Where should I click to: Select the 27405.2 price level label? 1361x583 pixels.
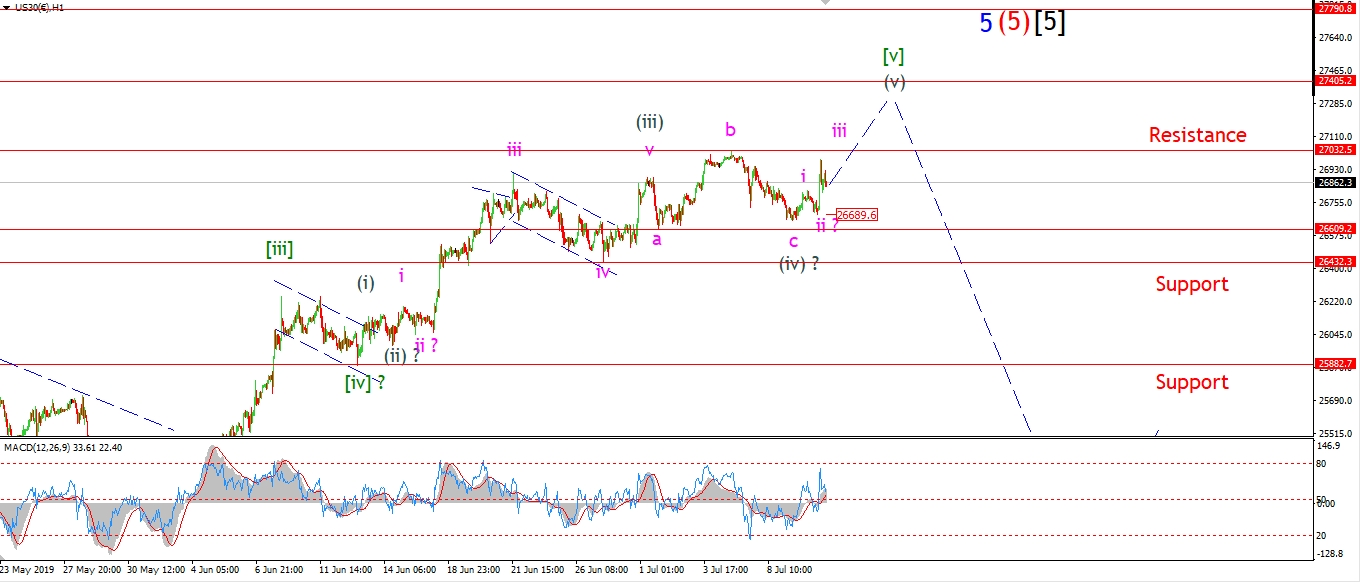[1336, 81]
